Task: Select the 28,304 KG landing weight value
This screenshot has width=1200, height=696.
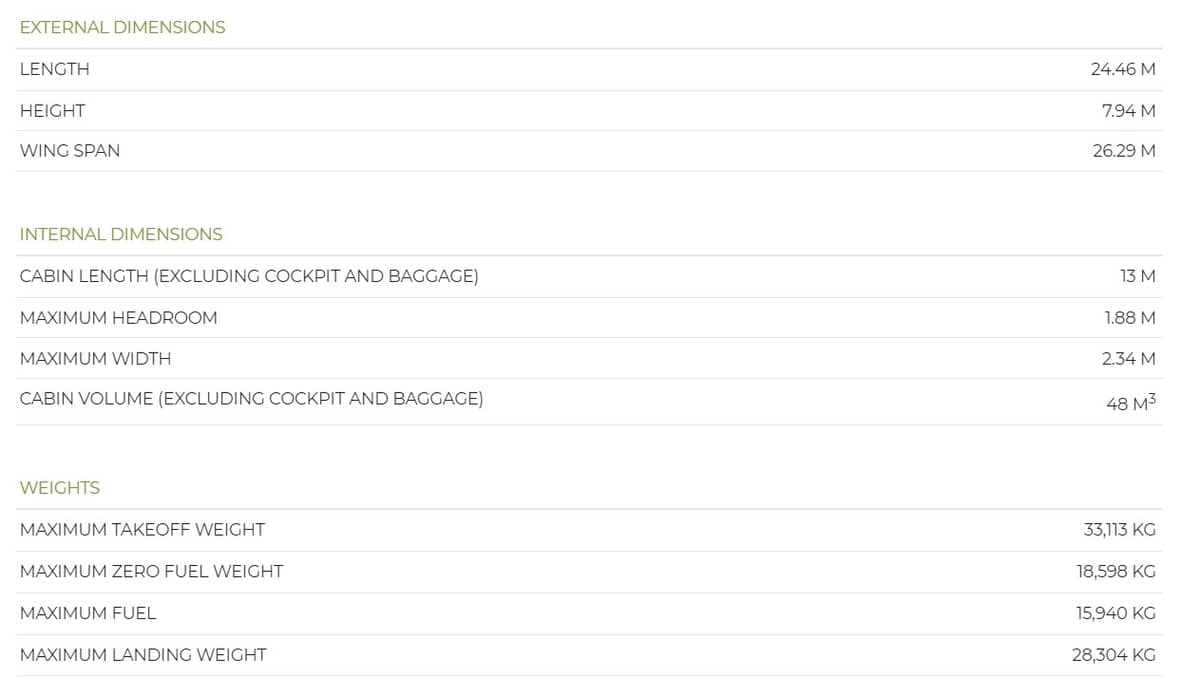Action: (1114, 656)
